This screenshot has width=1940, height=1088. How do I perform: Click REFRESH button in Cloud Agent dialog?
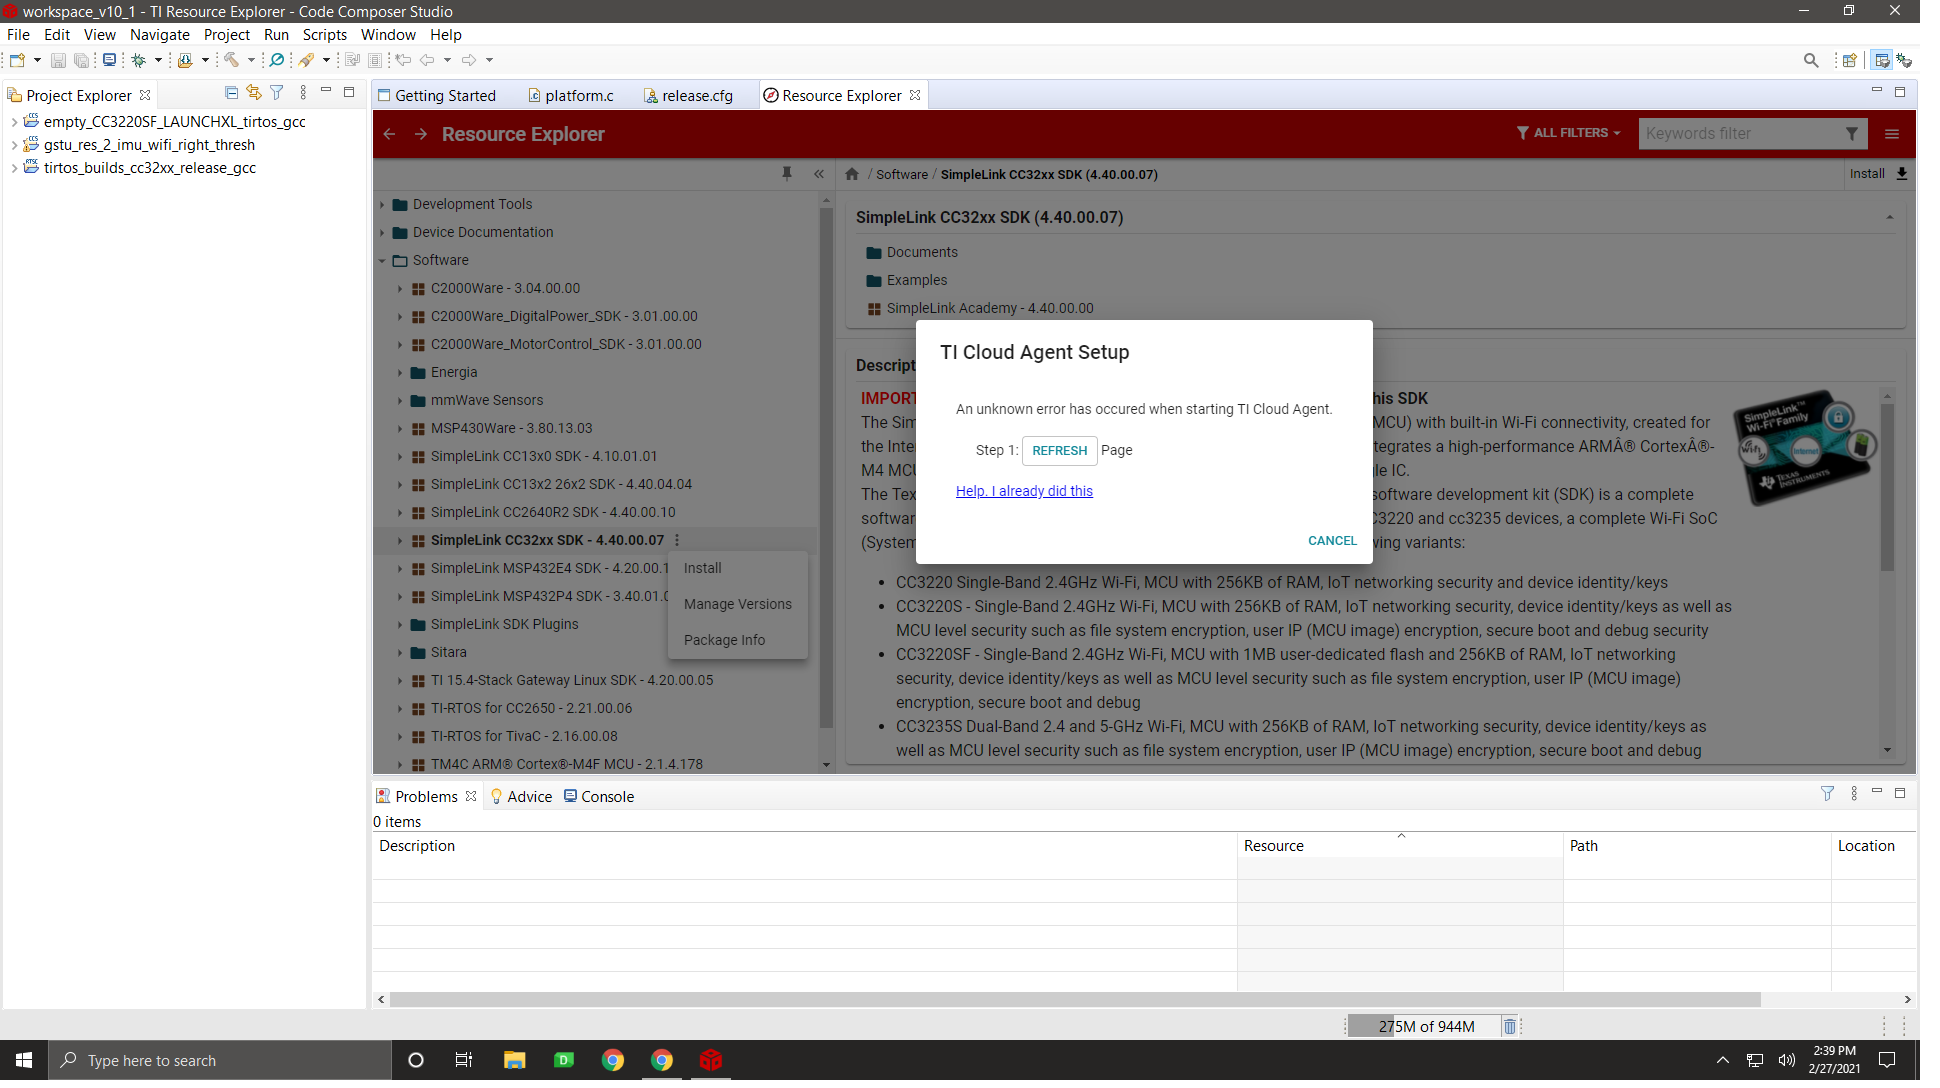(x=1059, y=451)
